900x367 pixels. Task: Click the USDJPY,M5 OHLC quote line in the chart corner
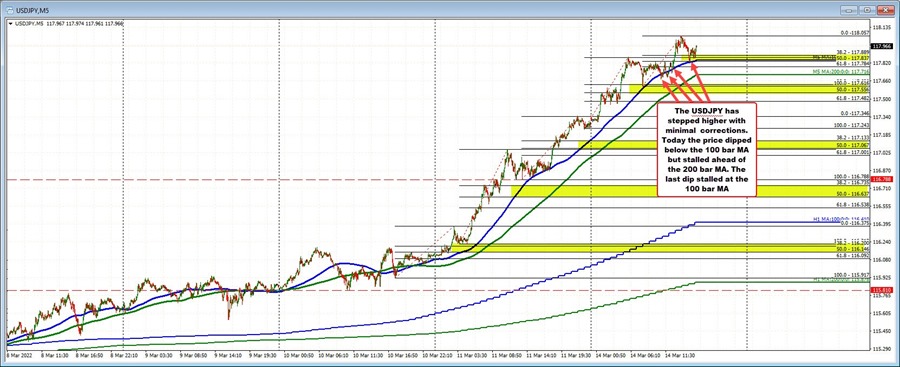[68, 24]
